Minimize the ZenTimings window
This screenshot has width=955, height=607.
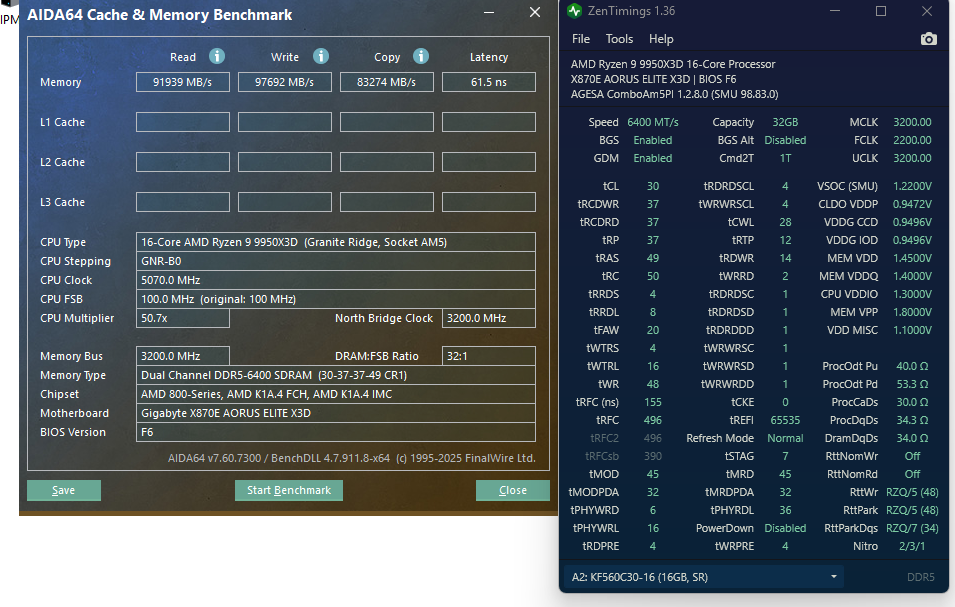click(835, 12)
